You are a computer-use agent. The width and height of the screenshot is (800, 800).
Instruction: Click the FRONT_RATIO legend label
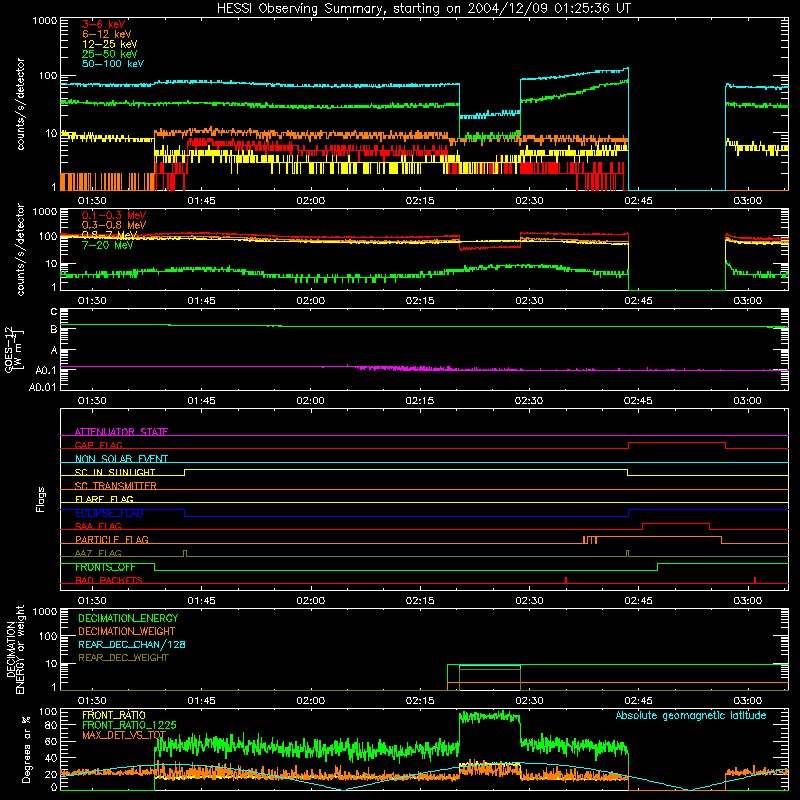[114, 715]
